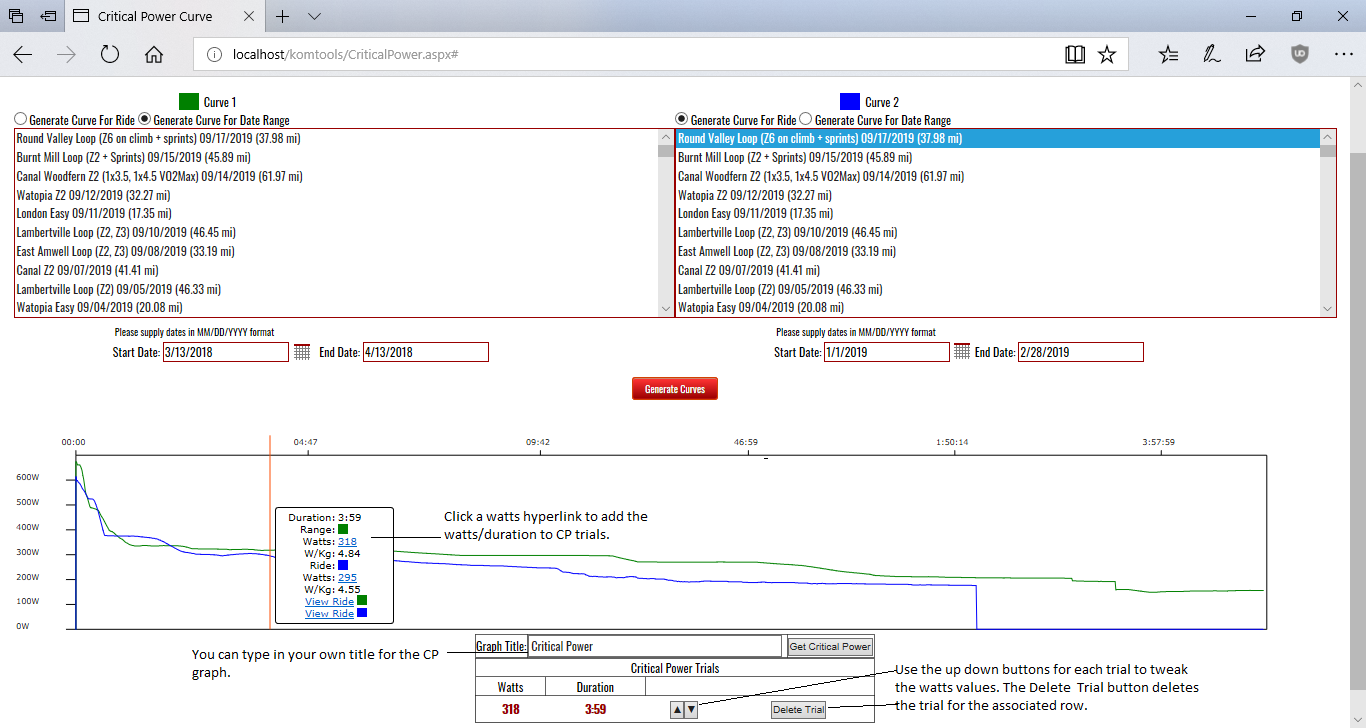Add this page to favorites with the star icon

pyautogui.click(x=1107, y=55)
